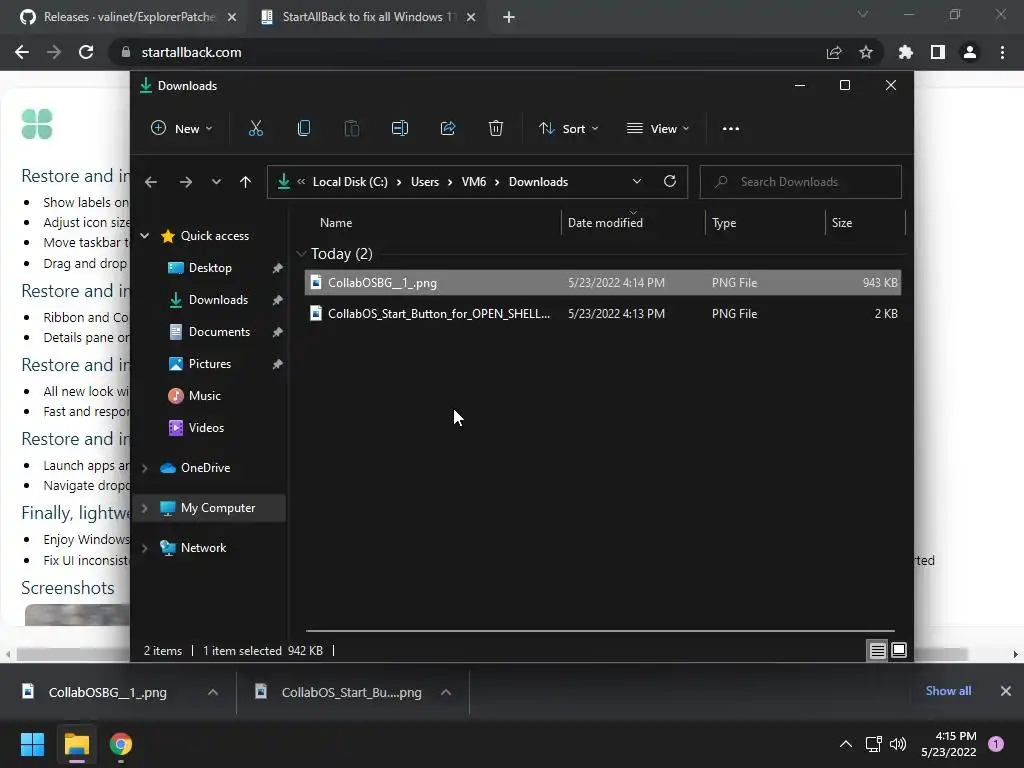Click the Paste icon in Explorer toolbar

pos(351,129)
